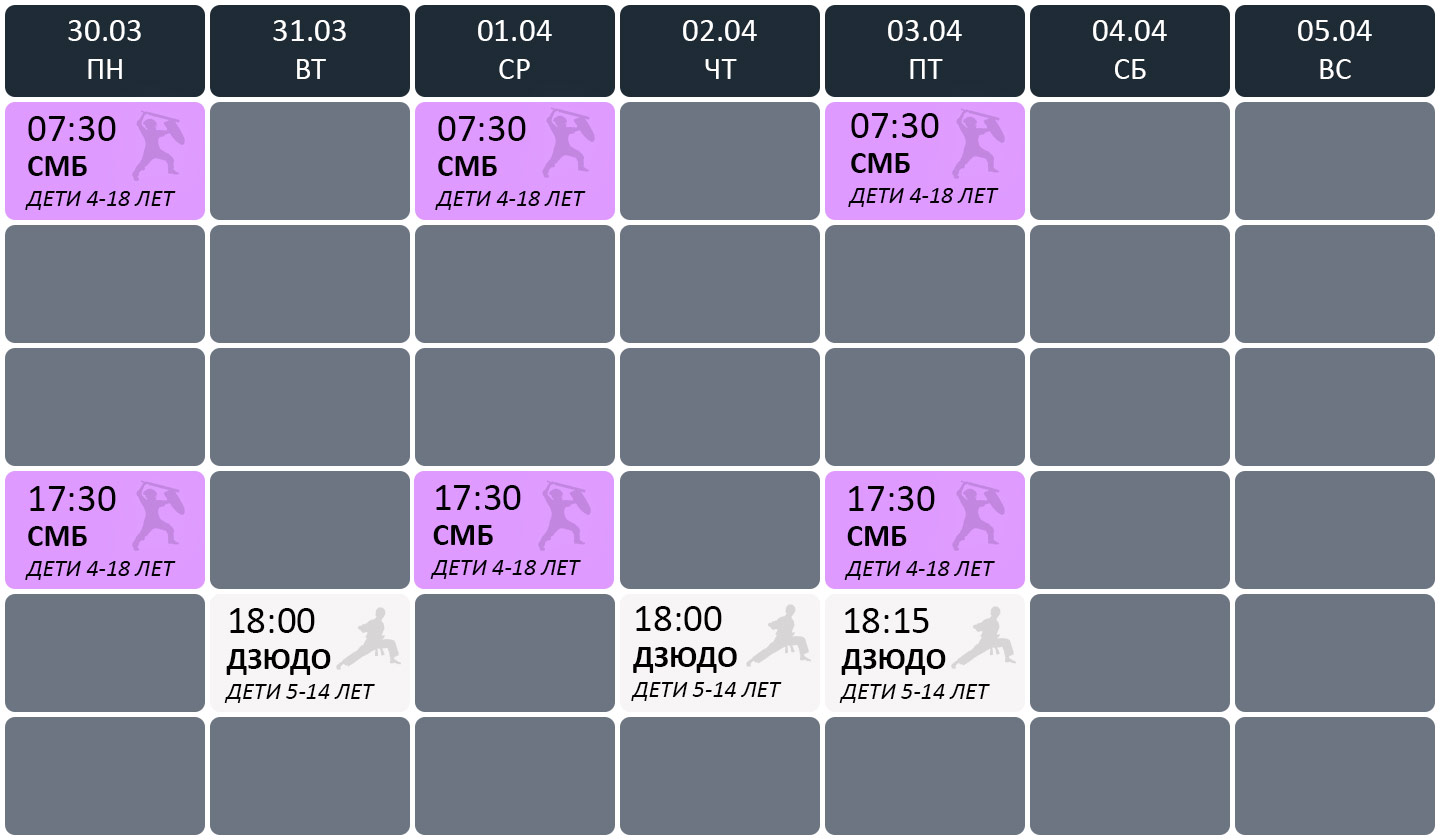Click the judo icon in Friday 18:15 class
Viewport: 1440px width, 840px height.
(x=984, y=637)
